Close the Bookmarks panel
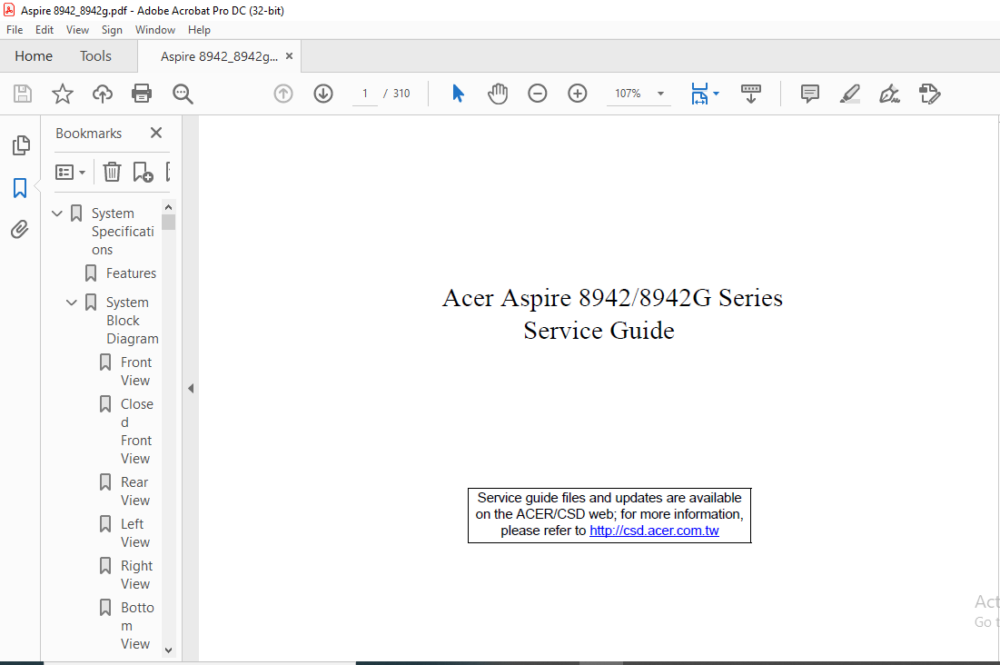Screen dimensions: 1000x665 click(156, 133)
